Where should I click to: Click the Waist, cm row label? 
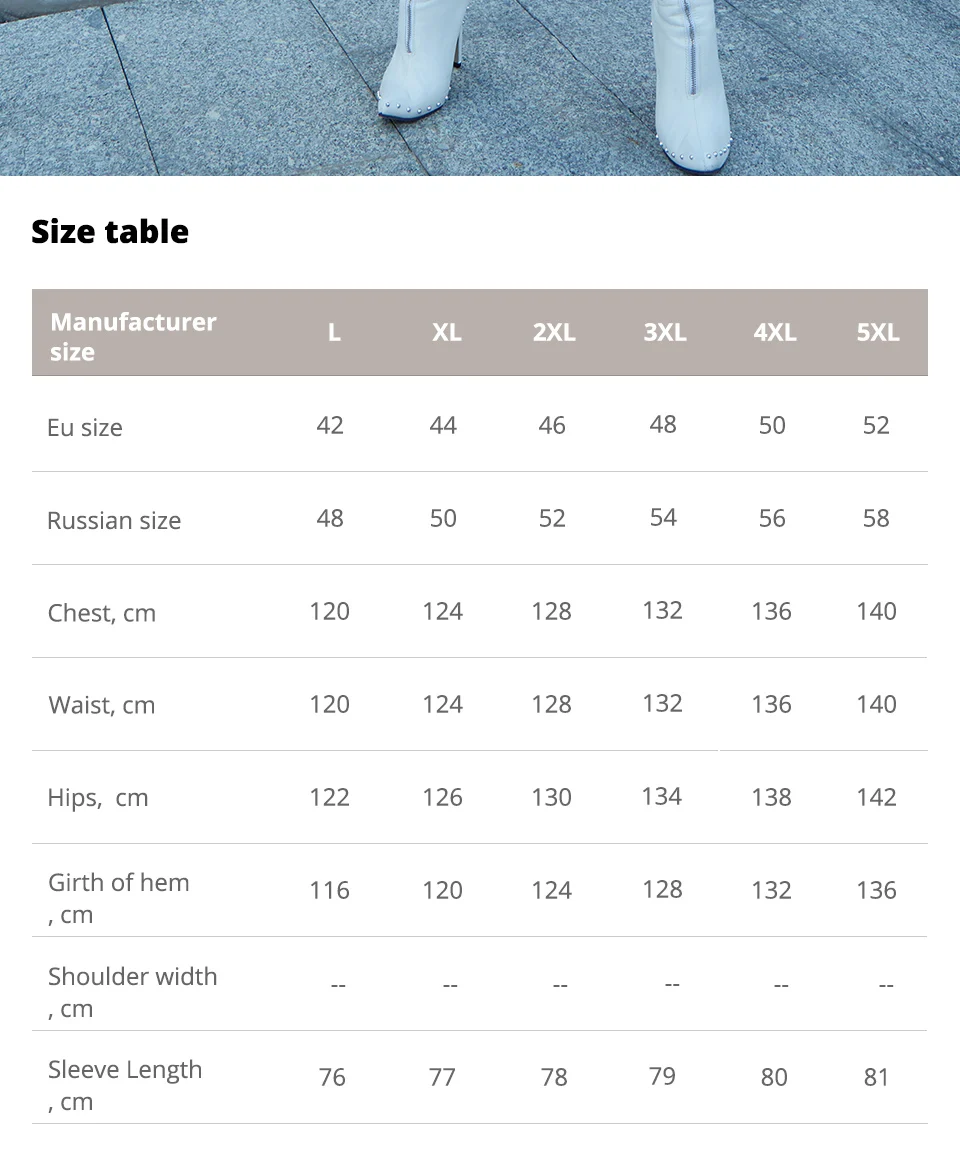pyautogui.click(x=101, y=705)
